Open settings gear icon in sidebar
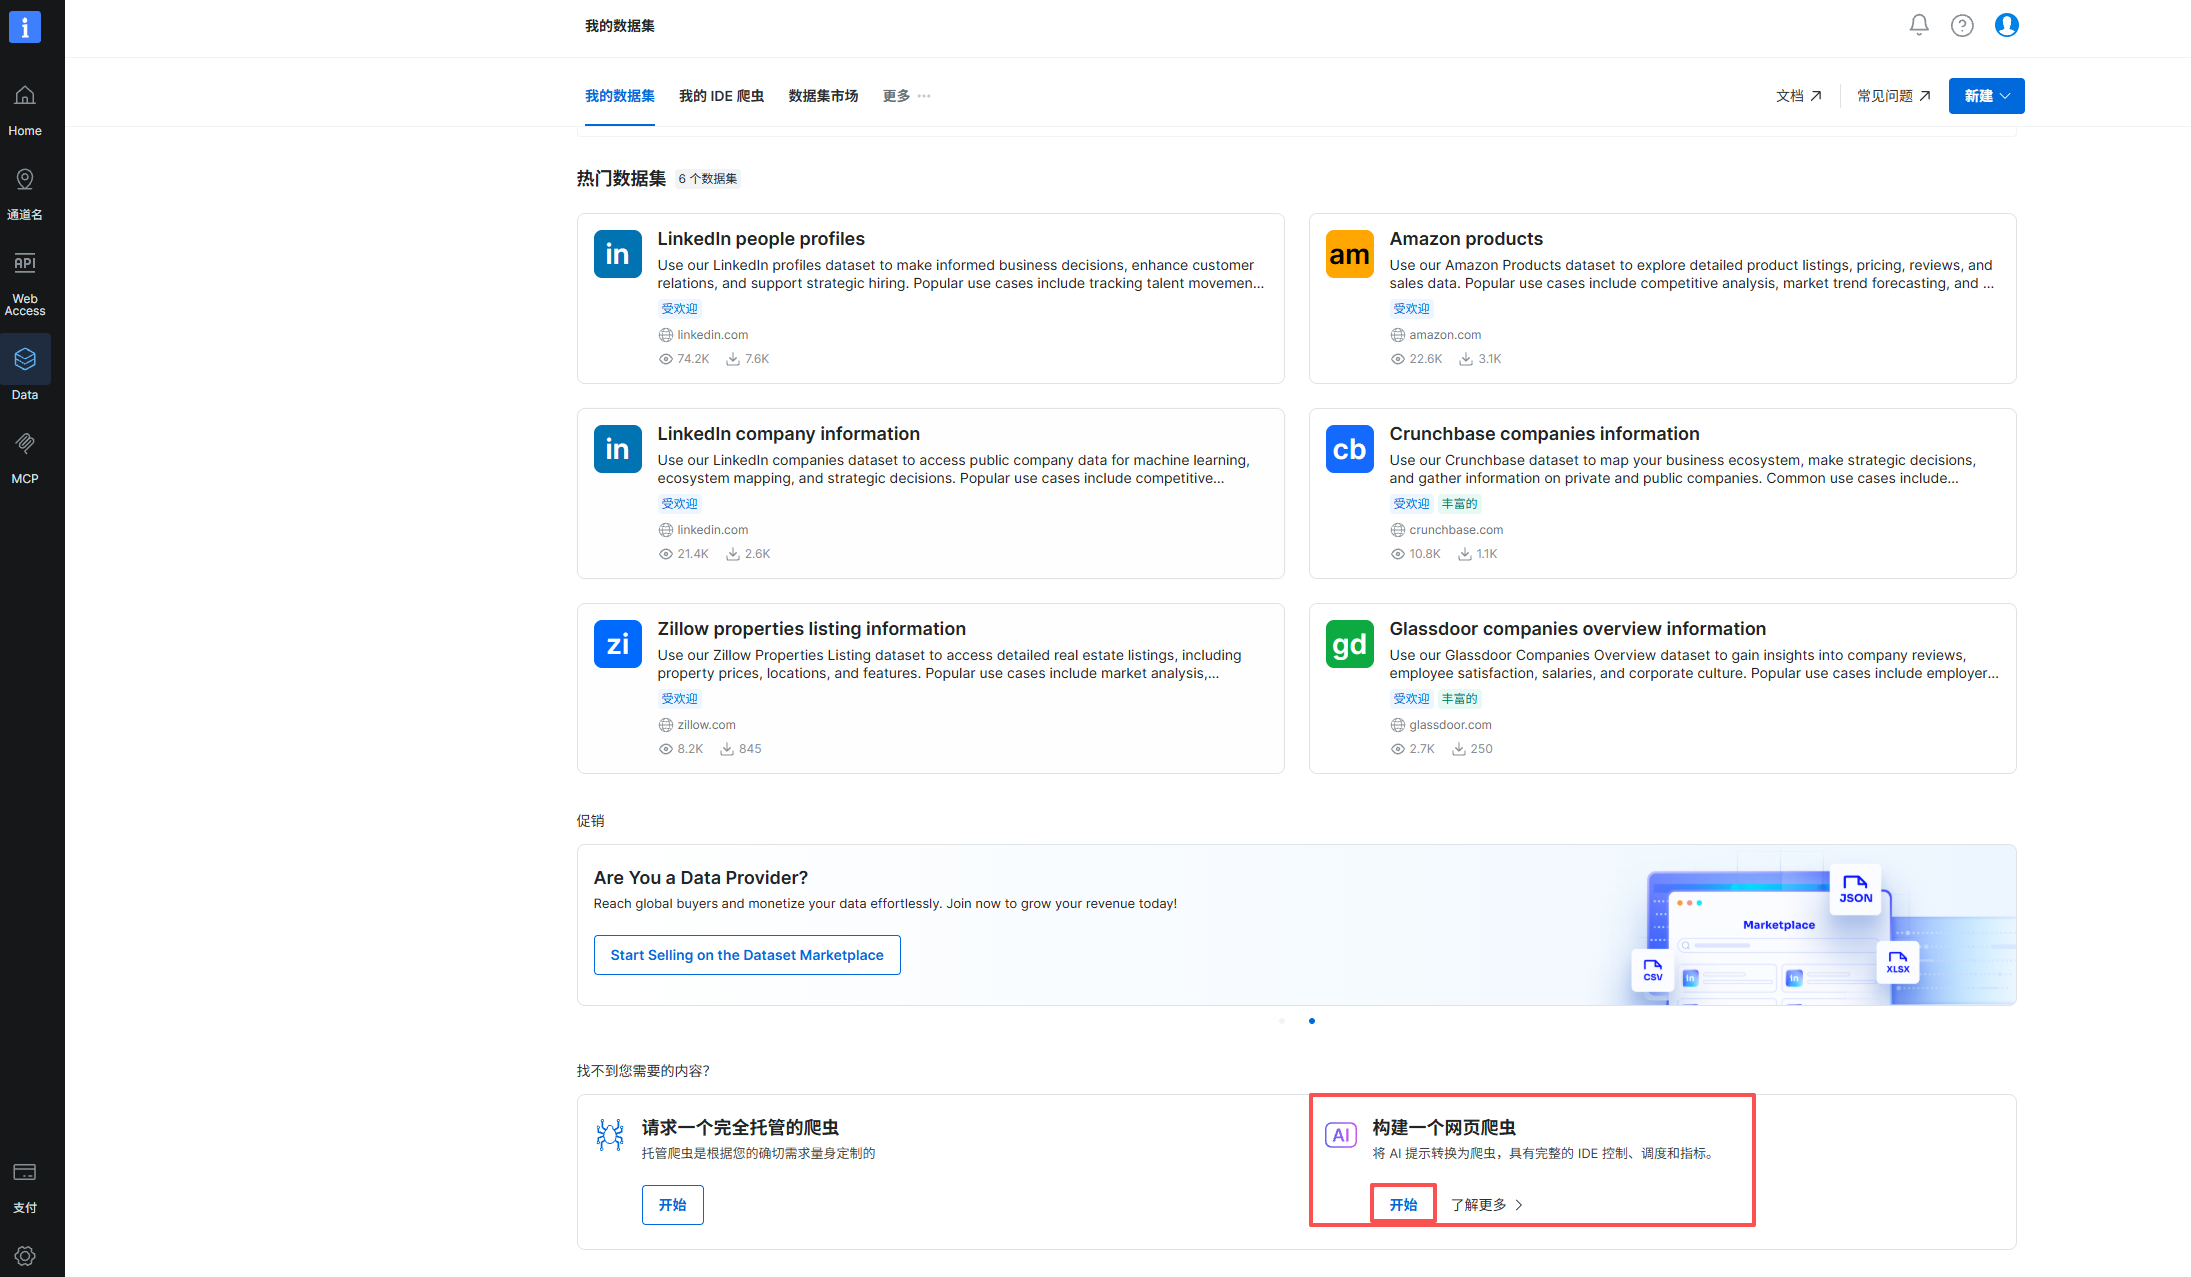The width and height of the screenshot is (2191, 1277). click(25, 1256)
